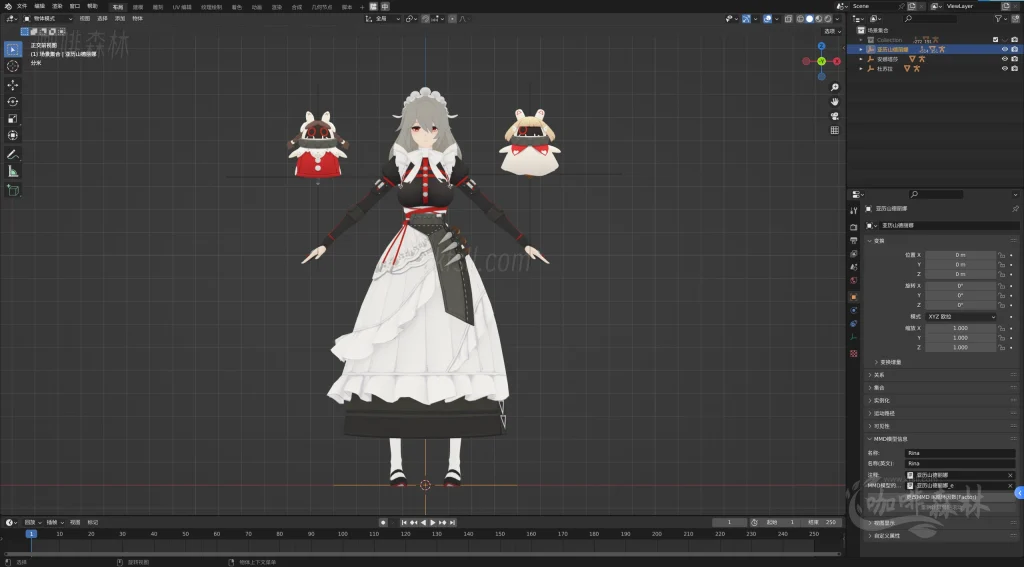Click the viewport zoom magnifier icon
The width and height of the screenshot is (1024, 567).
coord(835,88)
